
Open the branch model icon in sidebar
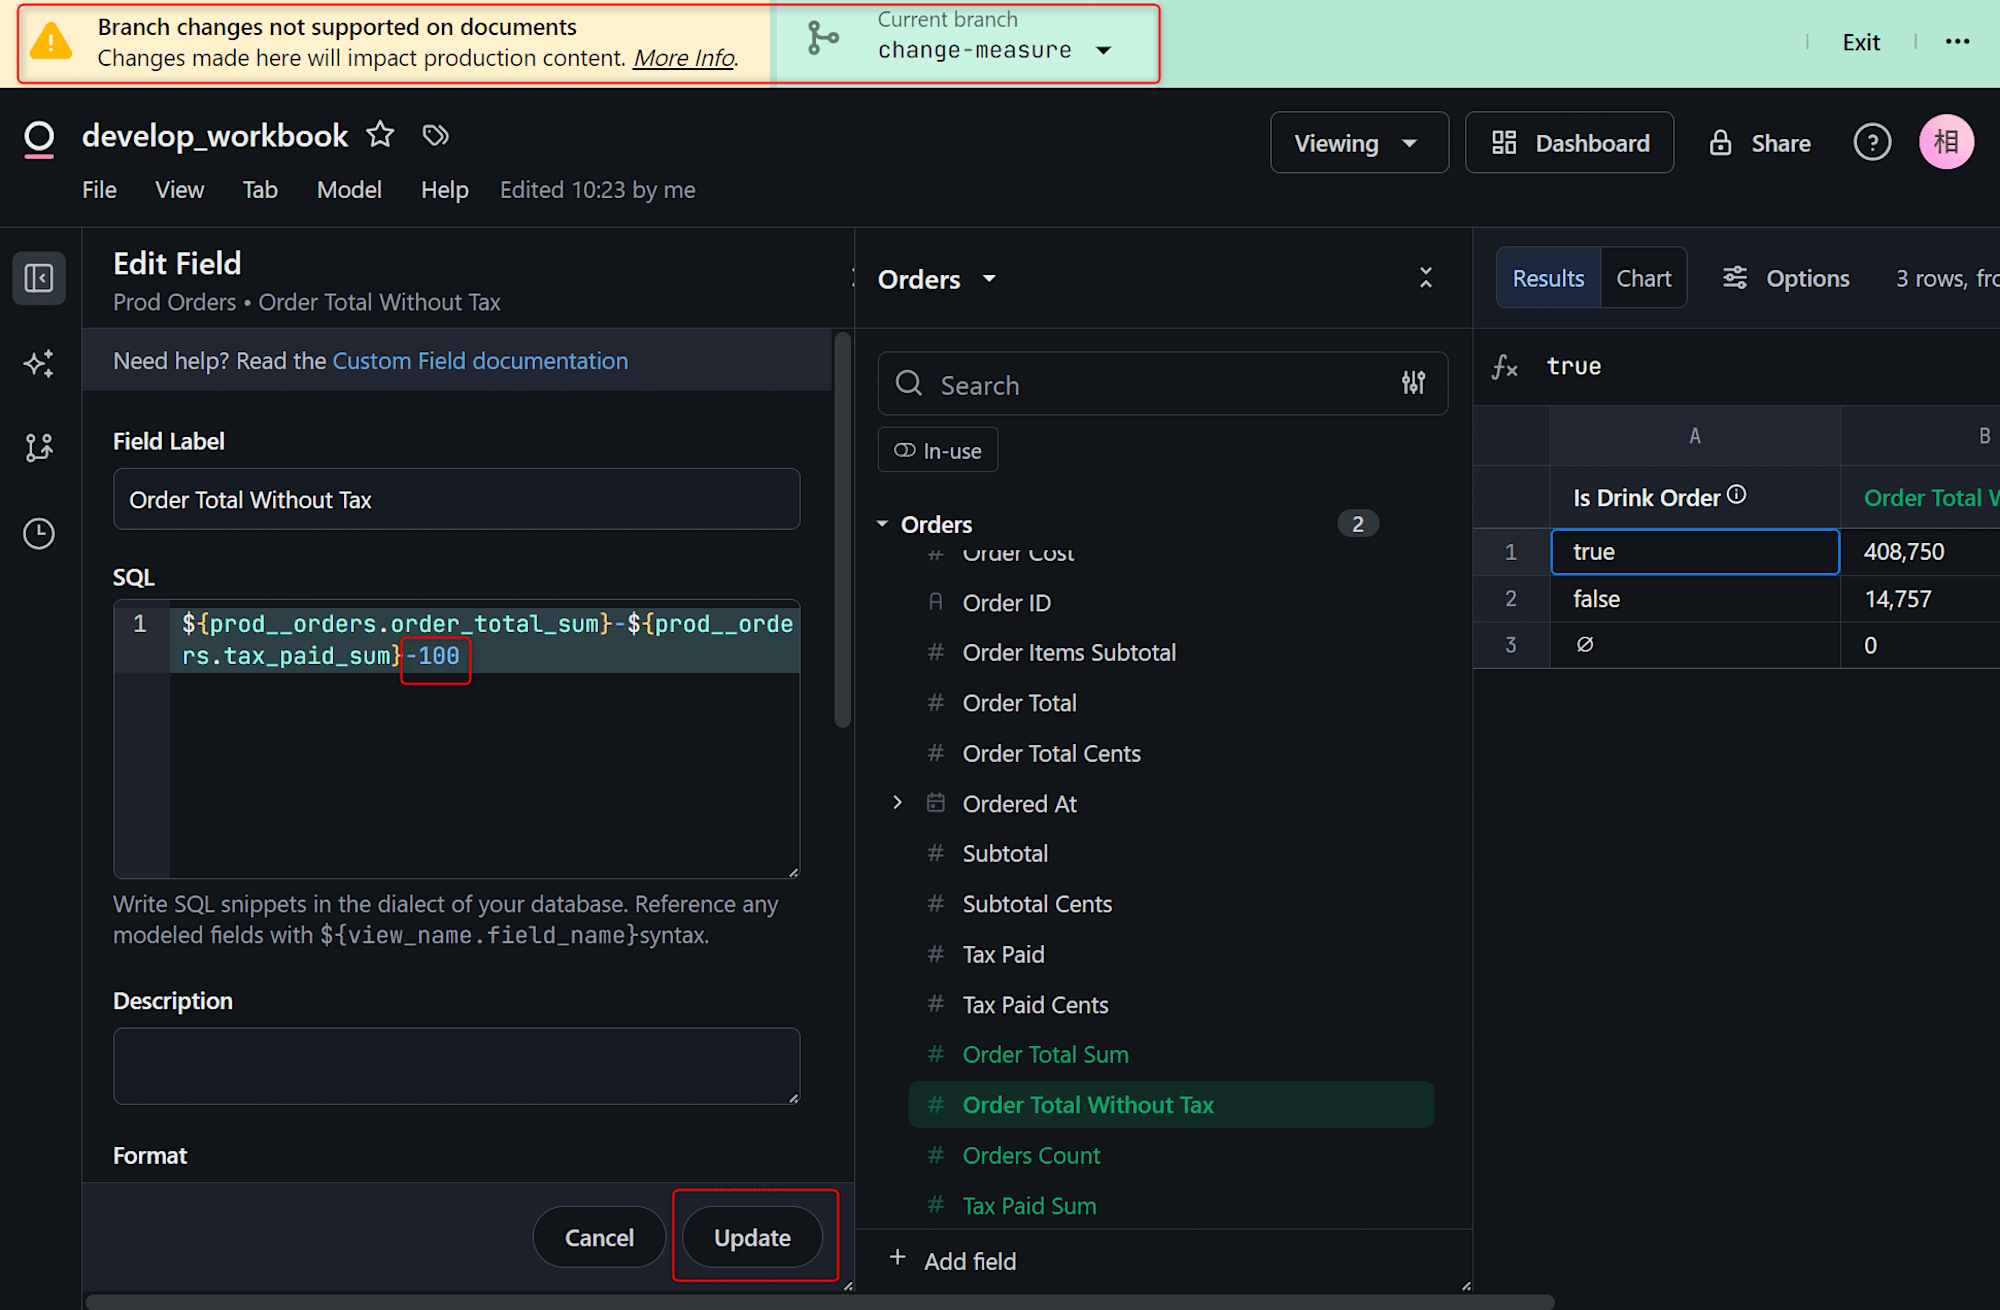pos(39,448)
